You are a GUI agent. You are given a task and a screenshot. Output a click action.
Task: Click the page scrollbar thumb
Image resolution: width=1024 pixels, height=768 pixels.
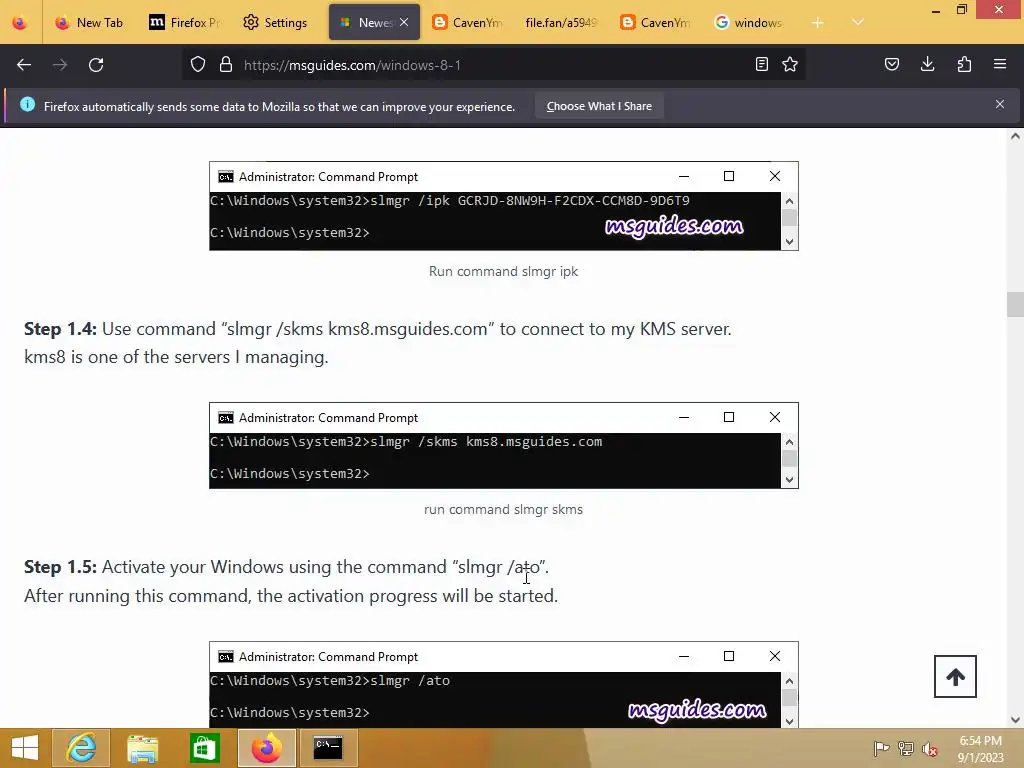pos(1015,304)
